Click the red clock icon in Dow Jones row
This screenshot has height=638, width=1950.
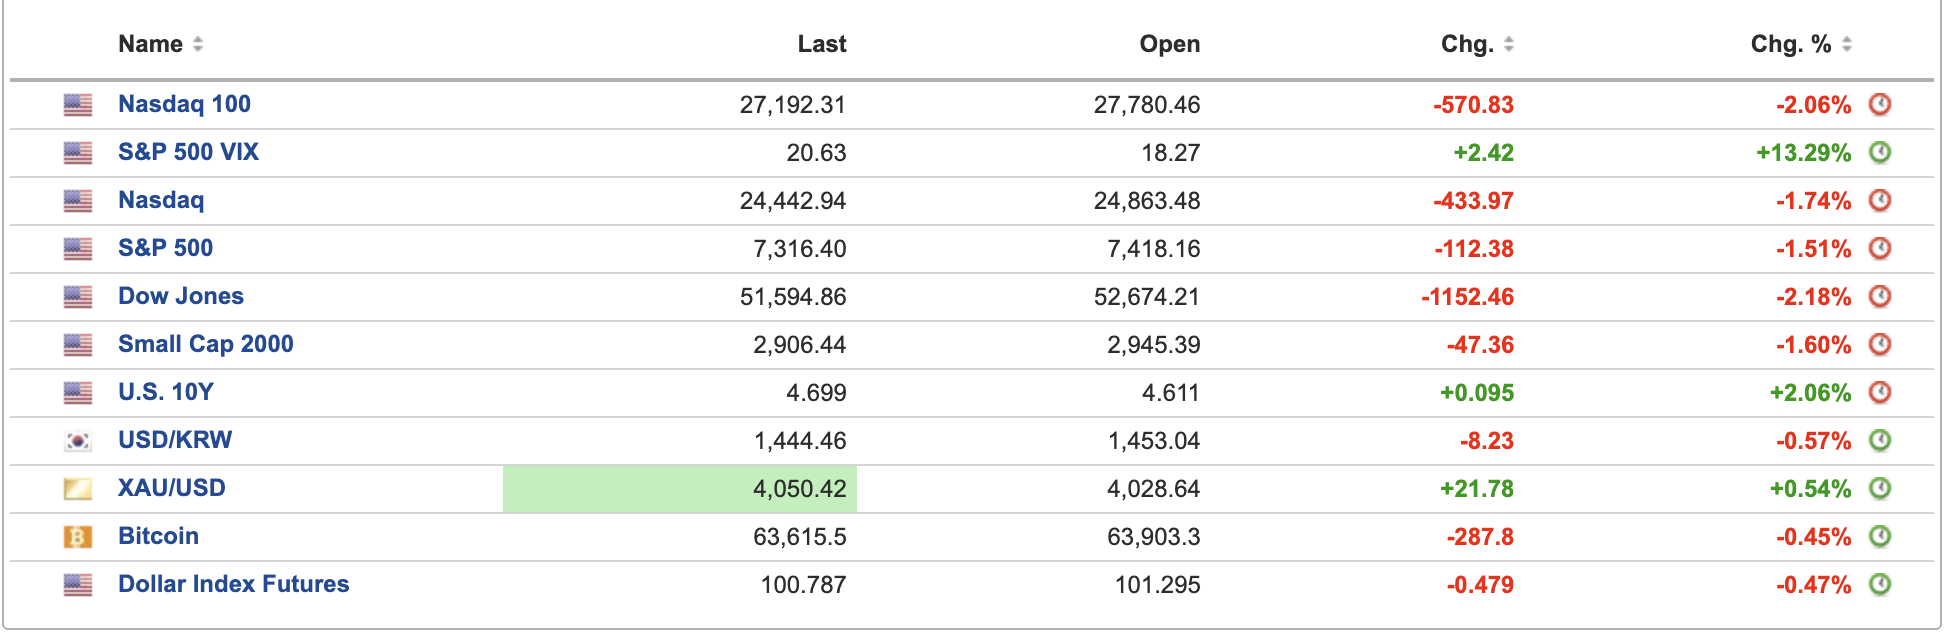[1880, 296]
